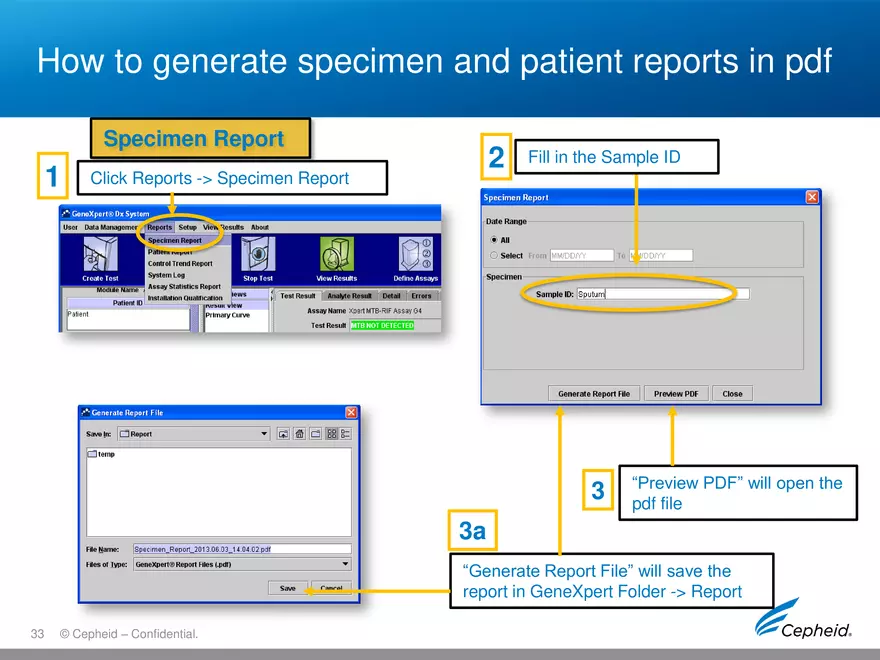Screen dimensions: 880x660
Task: Click Preview PDF in the Specimen Report dialog
Action: [676, 393]
